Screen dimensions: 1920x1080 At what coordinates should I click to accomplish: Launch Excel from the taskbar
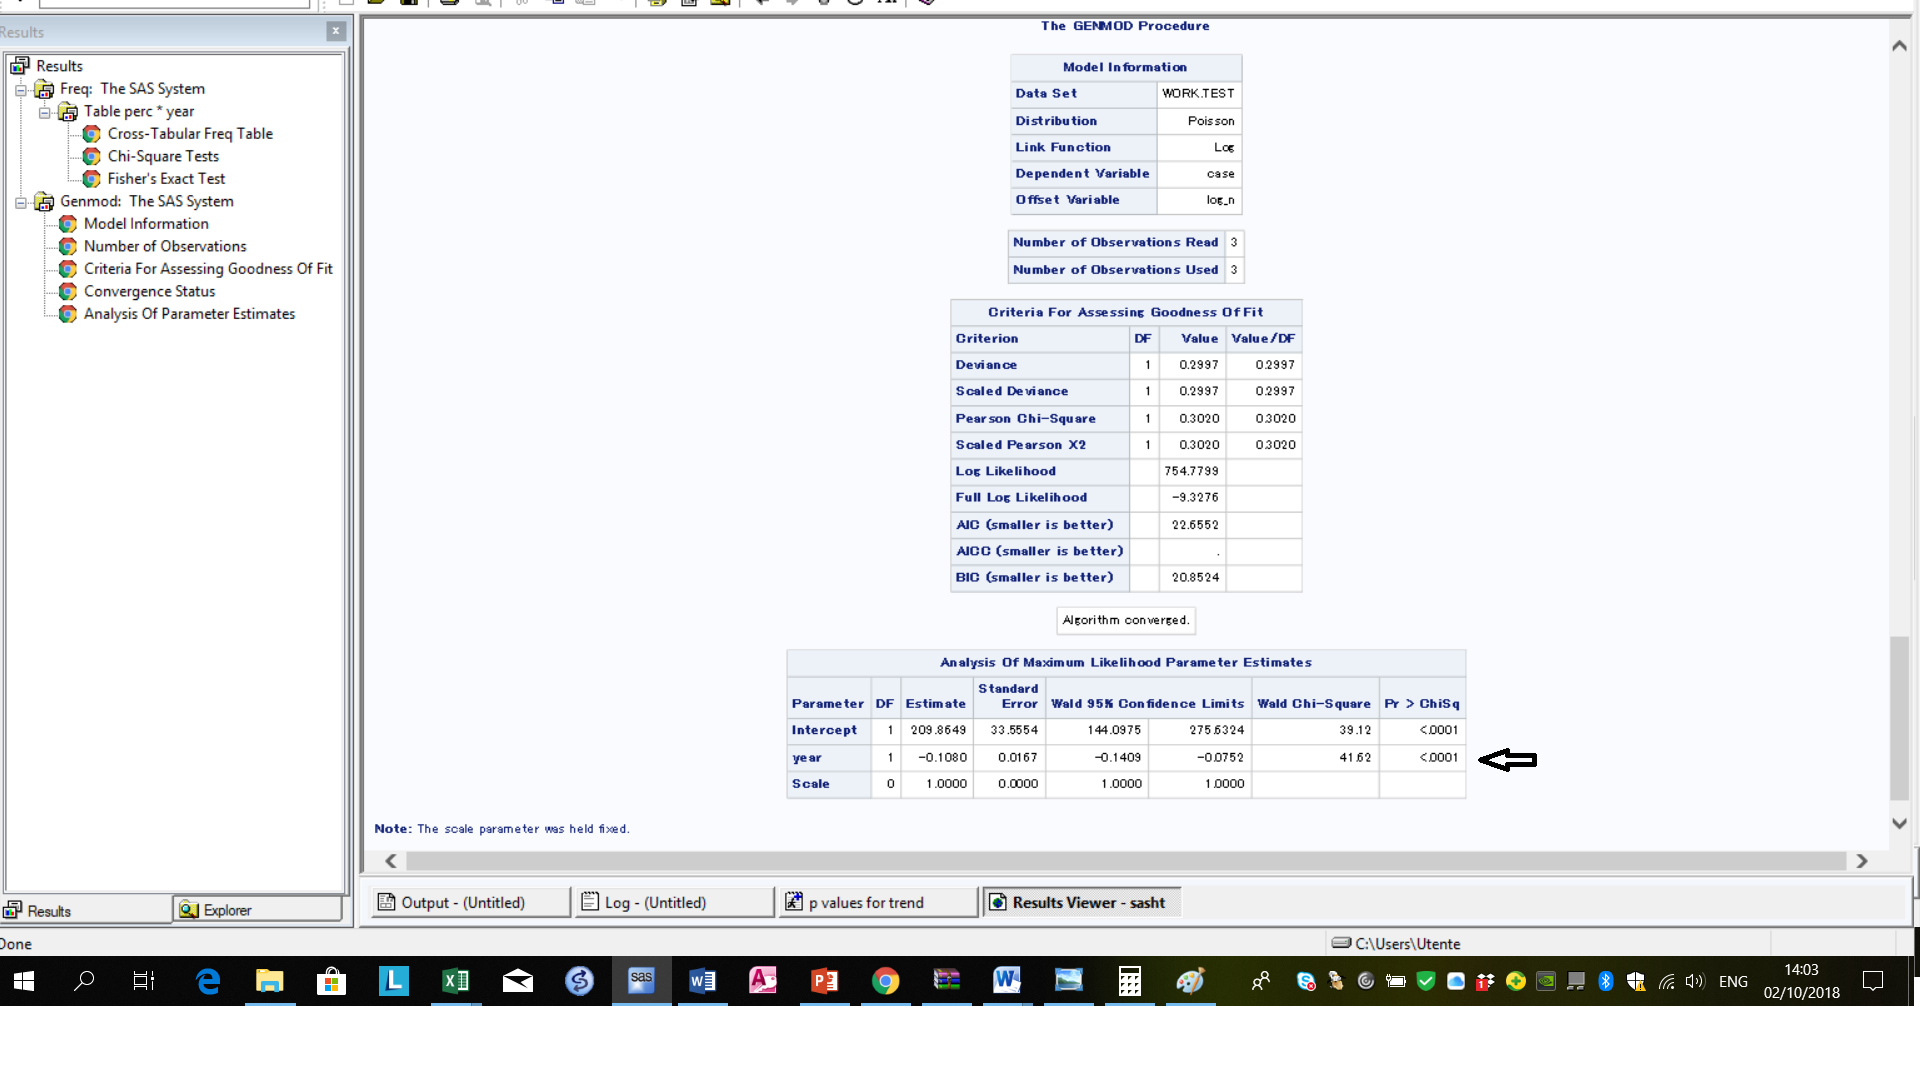click(x=455, y=981)
